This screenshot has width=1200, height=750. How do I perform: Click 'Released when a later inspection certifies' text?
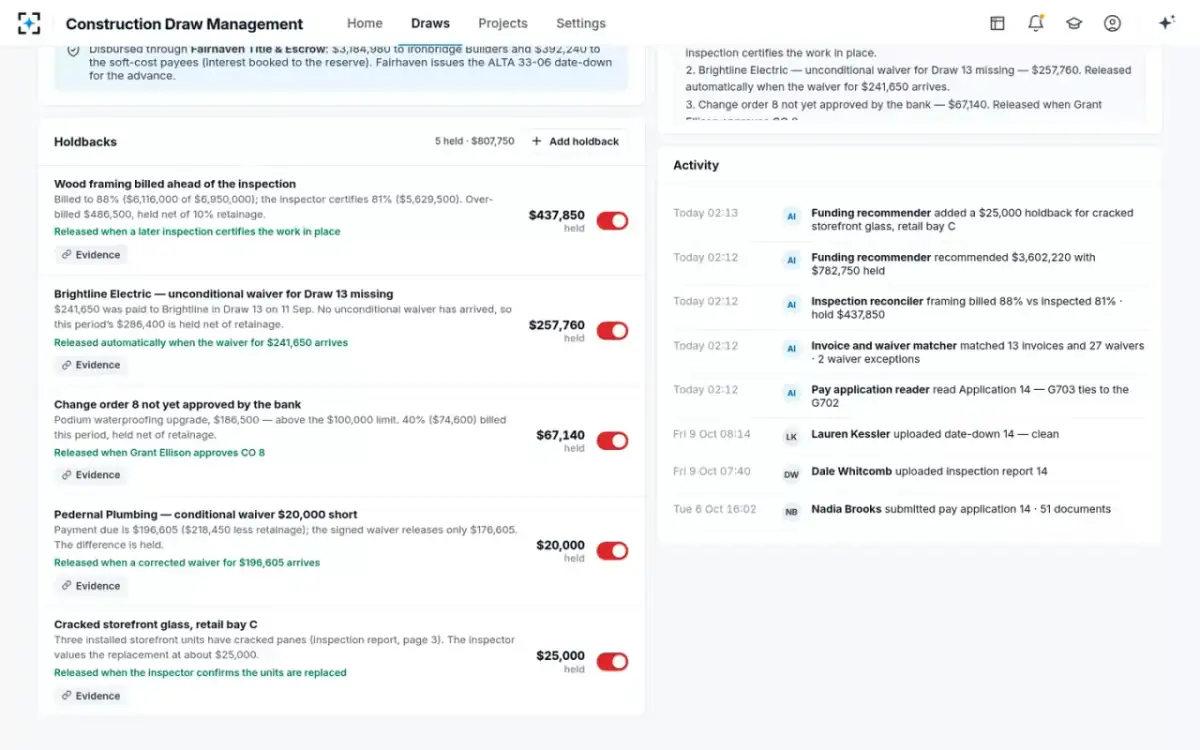(197, 232)
